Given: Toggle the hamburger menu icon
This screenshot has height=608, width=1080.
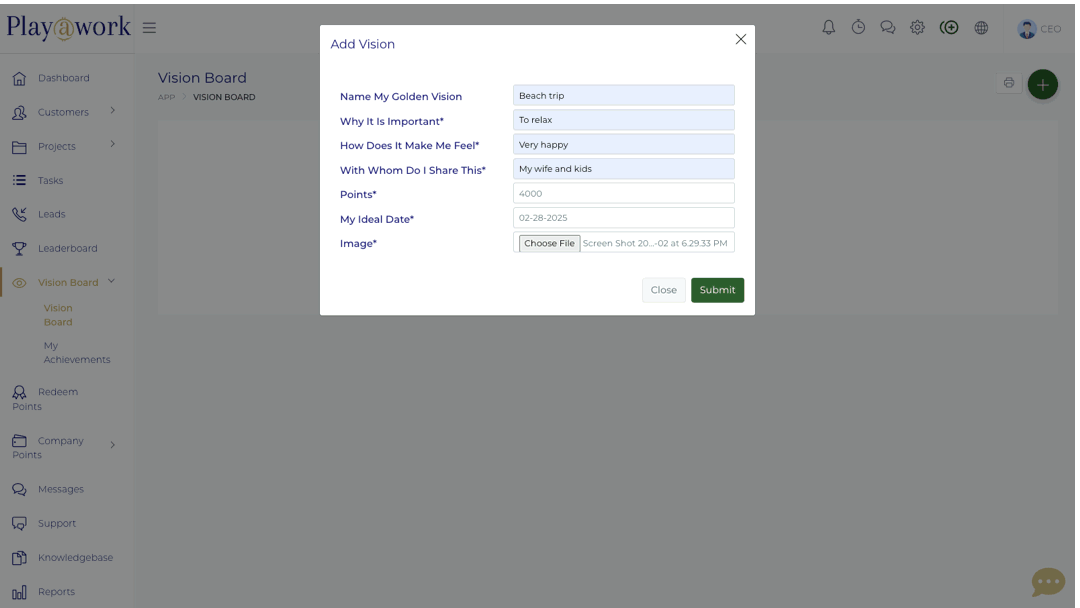Looking at the screenshot, I should point(149,28).
